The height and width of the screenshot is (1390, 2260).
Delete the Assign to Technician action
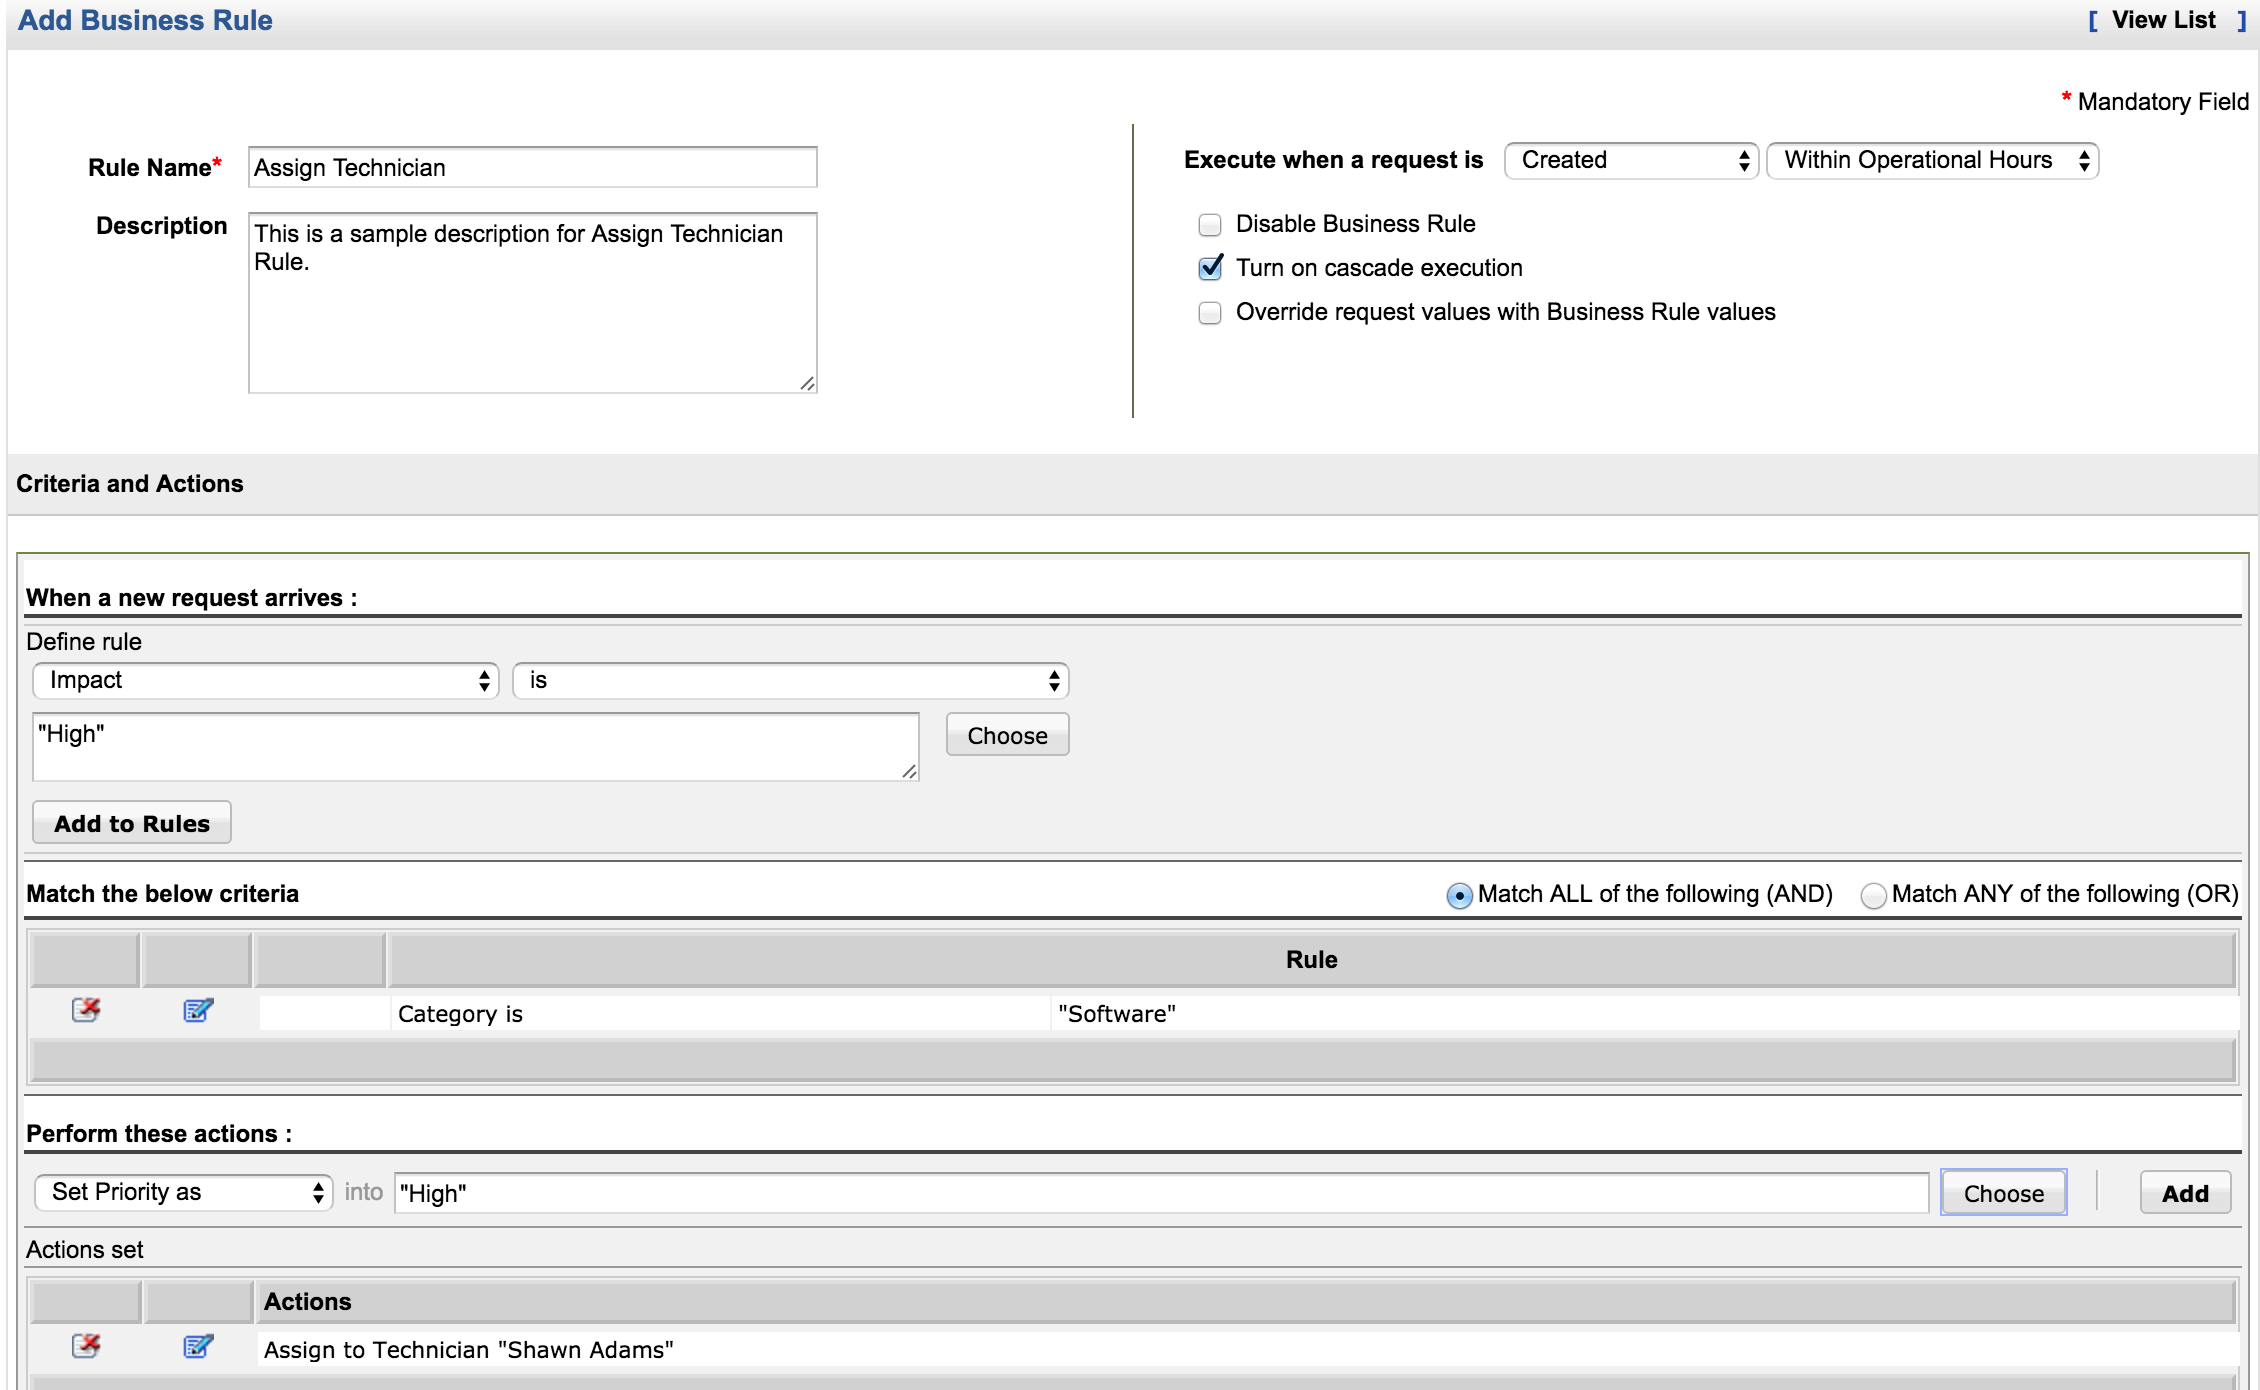coord(86,1346)
